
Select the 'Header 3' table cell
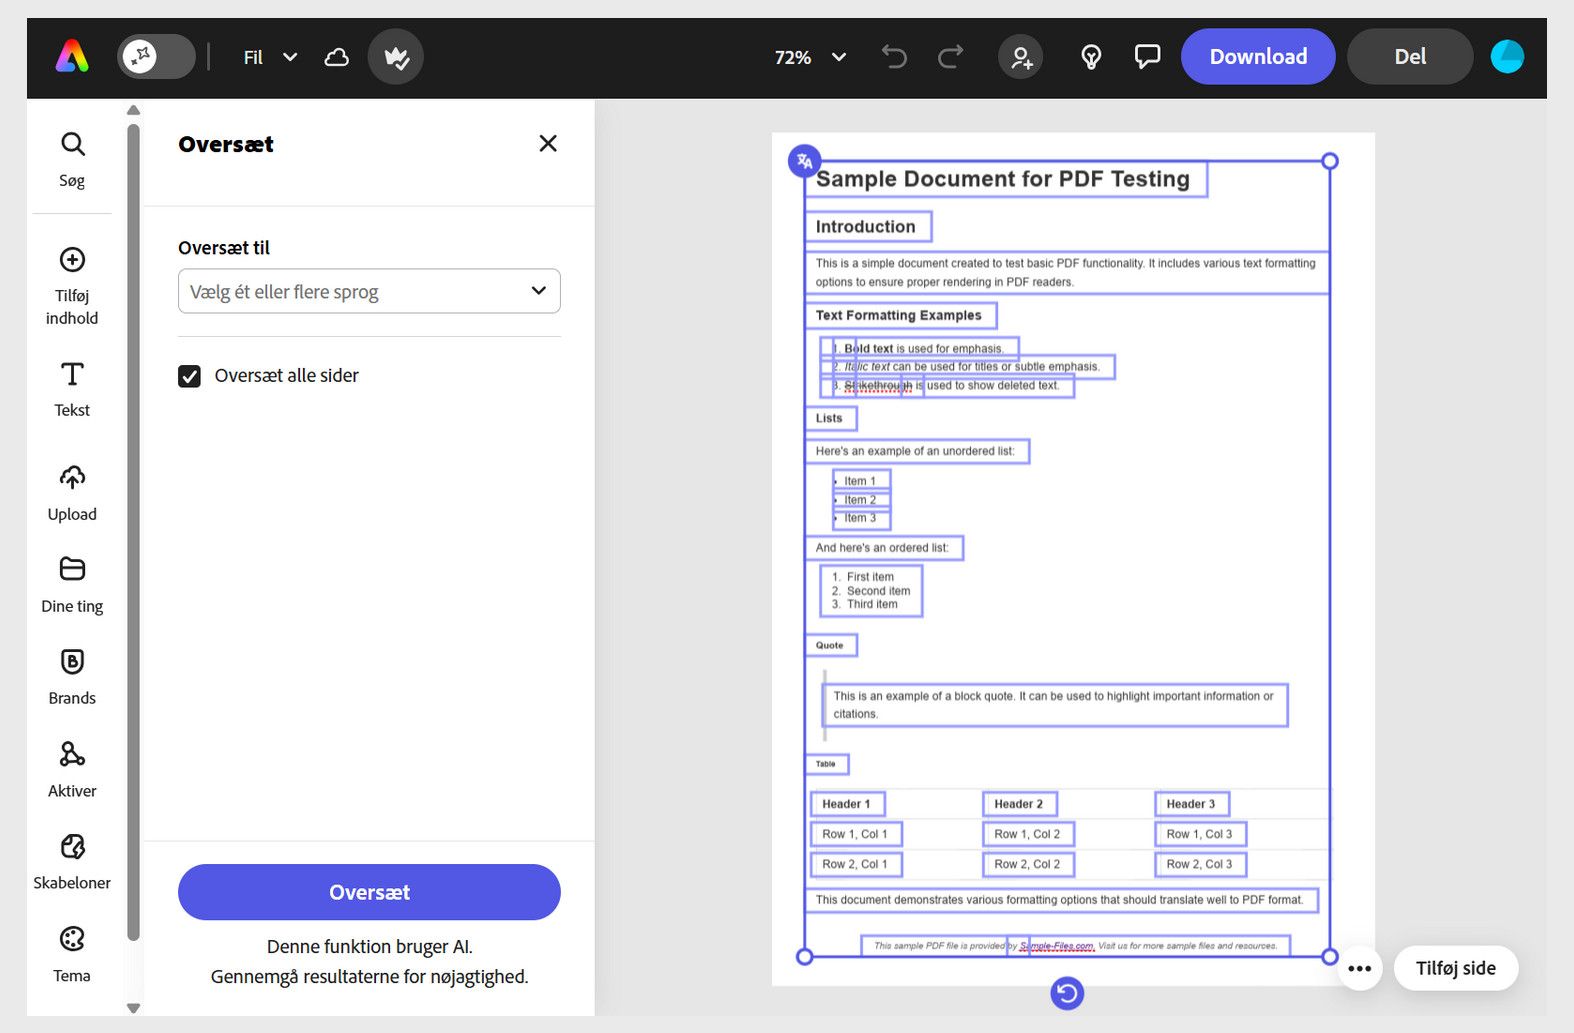point(1192,804)
